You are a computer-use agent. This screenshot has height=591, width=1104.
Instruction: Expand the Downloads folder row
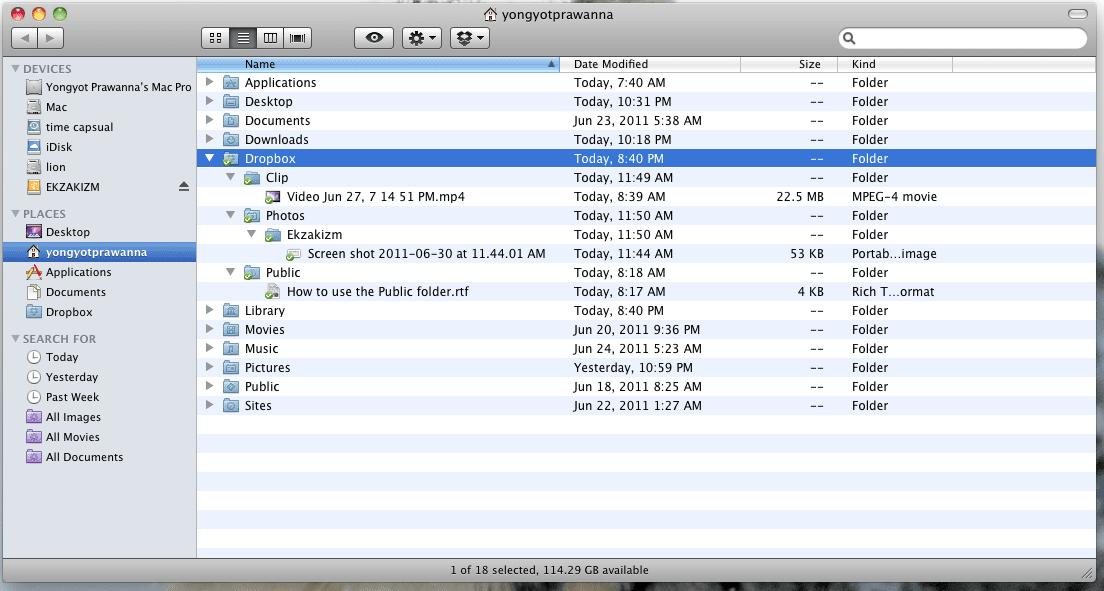(209, 139)
